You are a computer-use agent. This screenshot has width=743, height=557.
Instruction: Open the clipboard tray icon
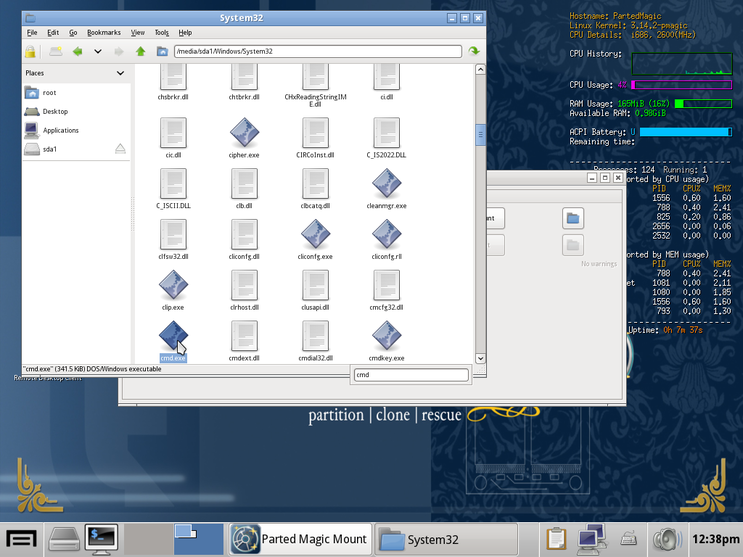pos(556,539)
